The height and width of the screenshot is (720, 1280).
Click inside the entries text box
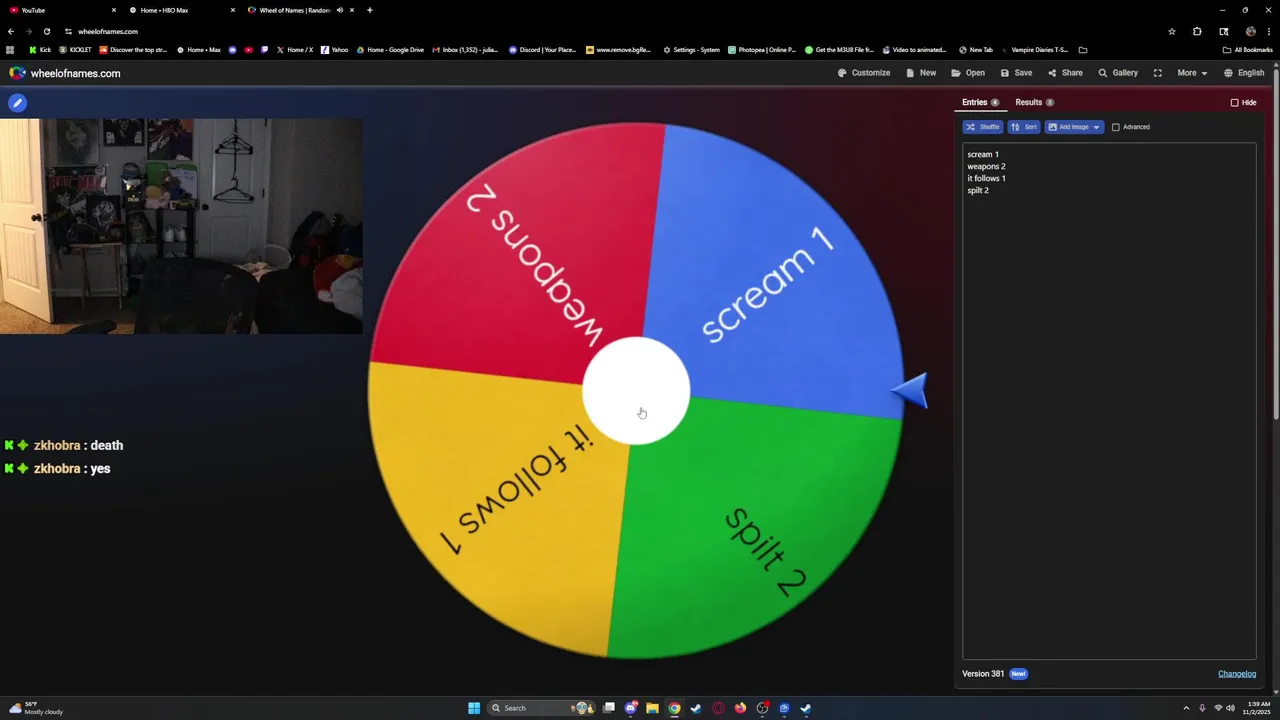1109,400
